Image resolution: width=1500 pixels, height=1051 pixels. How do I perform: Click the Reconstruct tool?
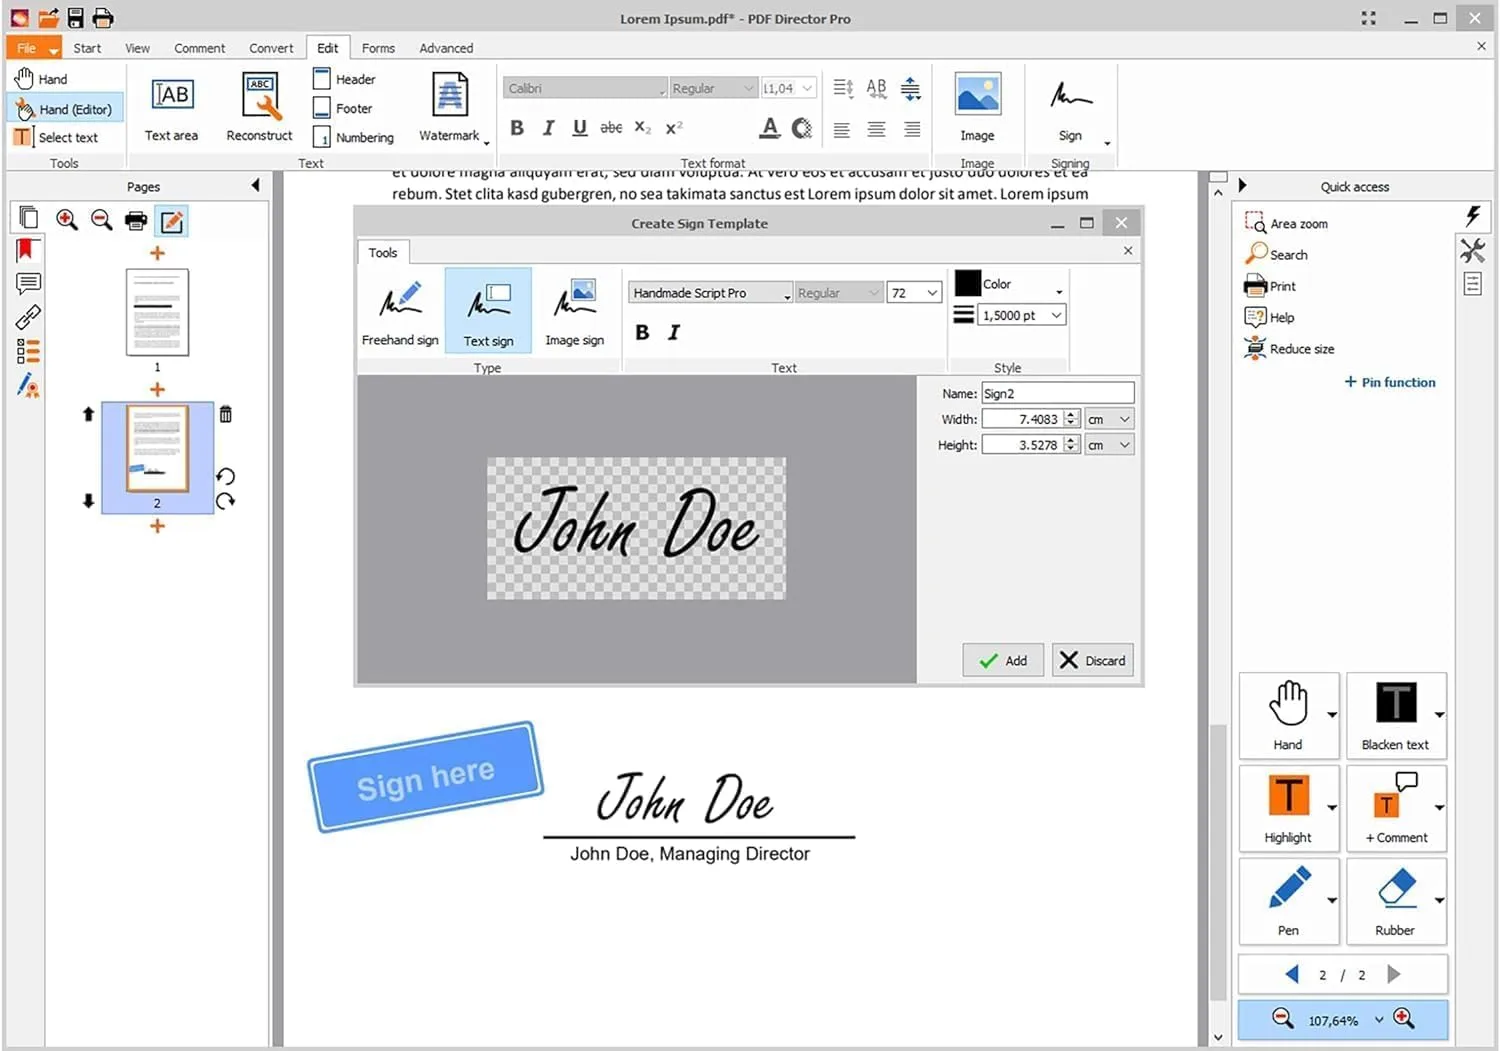click(x=259, y=105)
